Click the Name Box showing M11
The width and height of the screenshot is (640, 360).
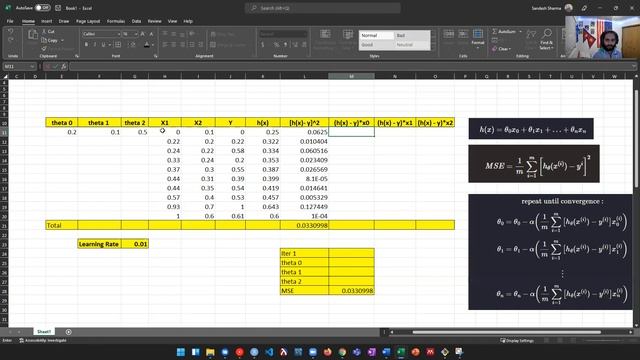pyautogui.click(x=20, y=66)
